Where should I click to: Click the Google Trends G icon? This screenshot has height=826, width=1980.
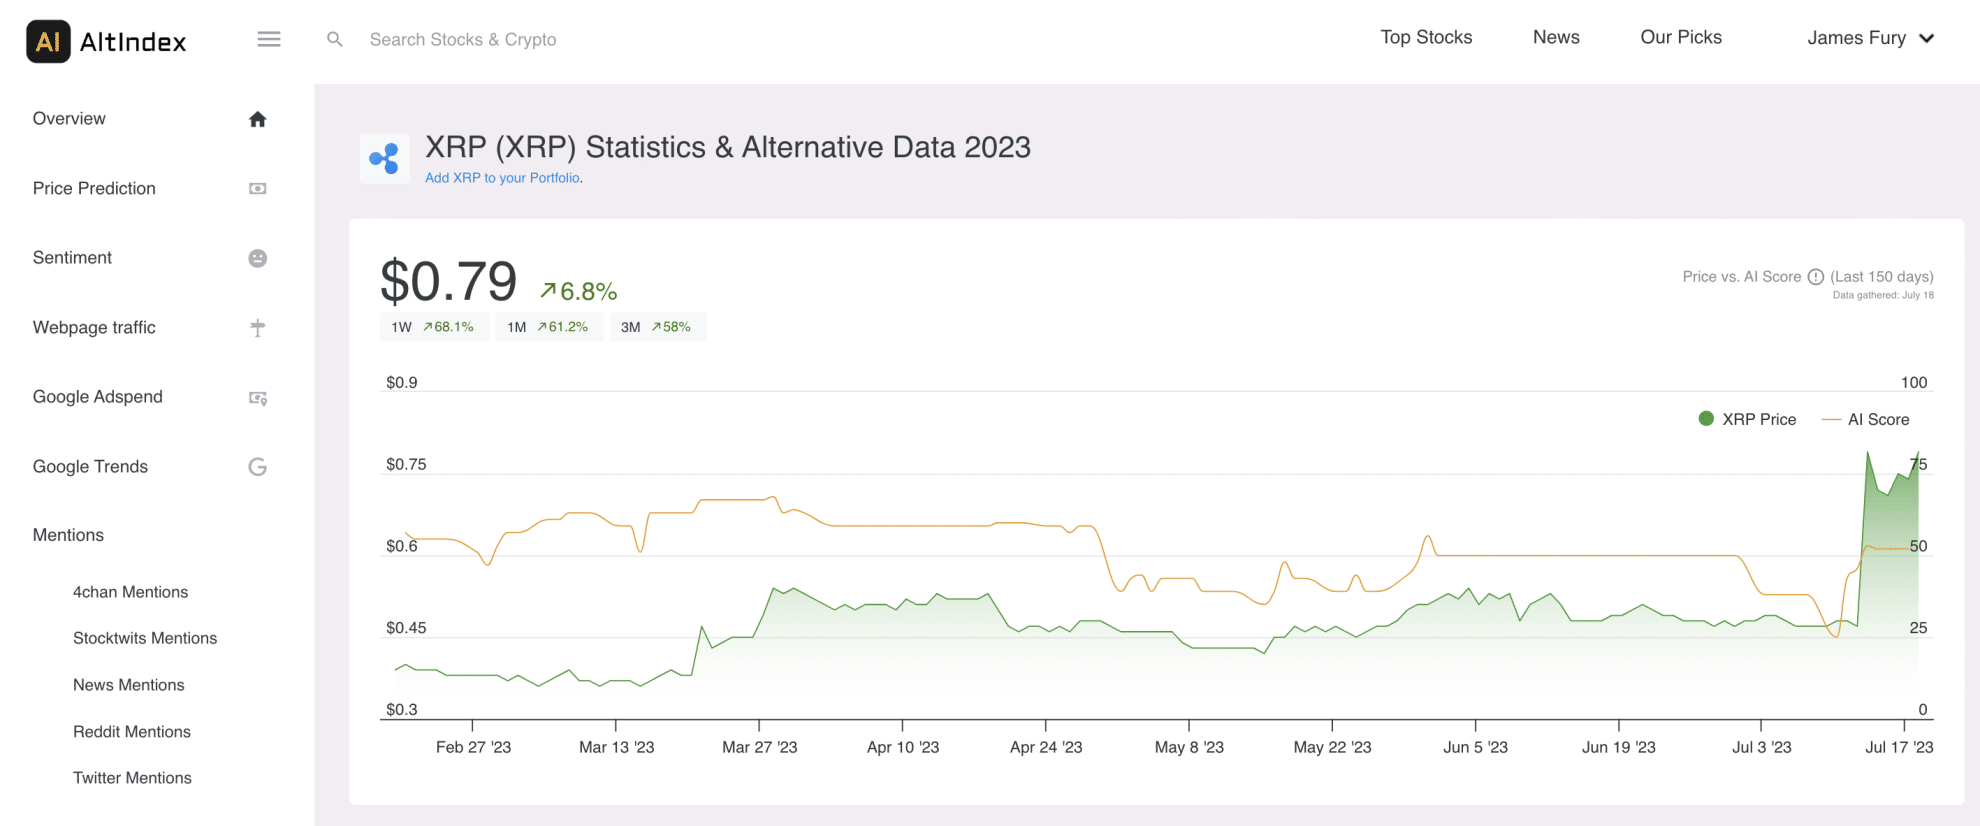[258, 466]
